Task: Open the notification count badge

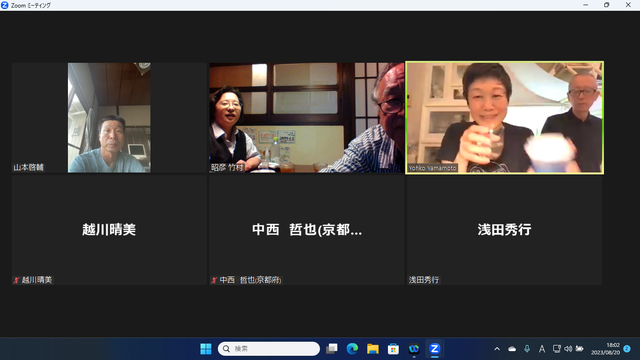Action: point(627,349)
